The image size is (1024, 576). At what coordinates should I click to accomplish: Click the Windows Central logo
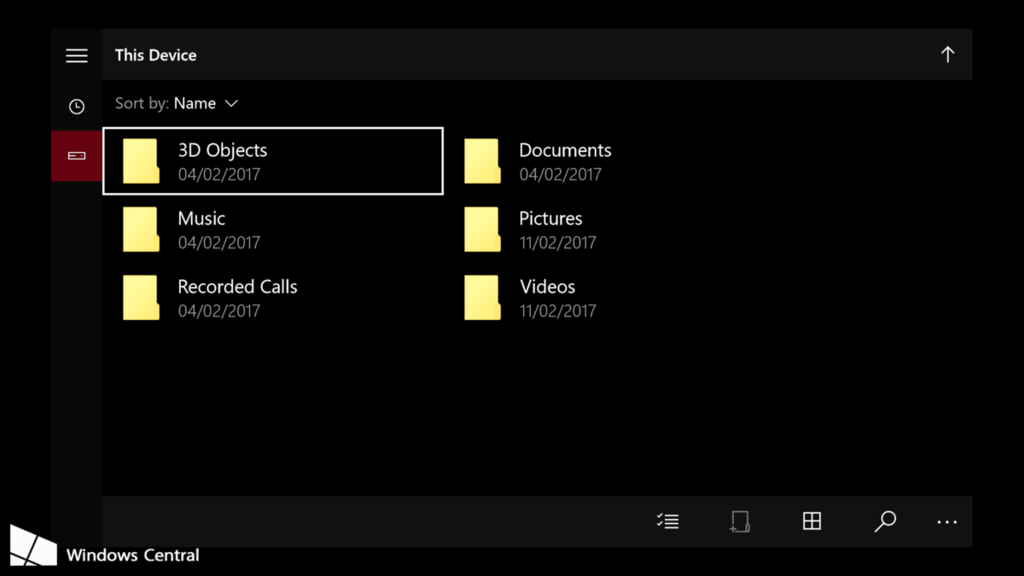point(35,545)
